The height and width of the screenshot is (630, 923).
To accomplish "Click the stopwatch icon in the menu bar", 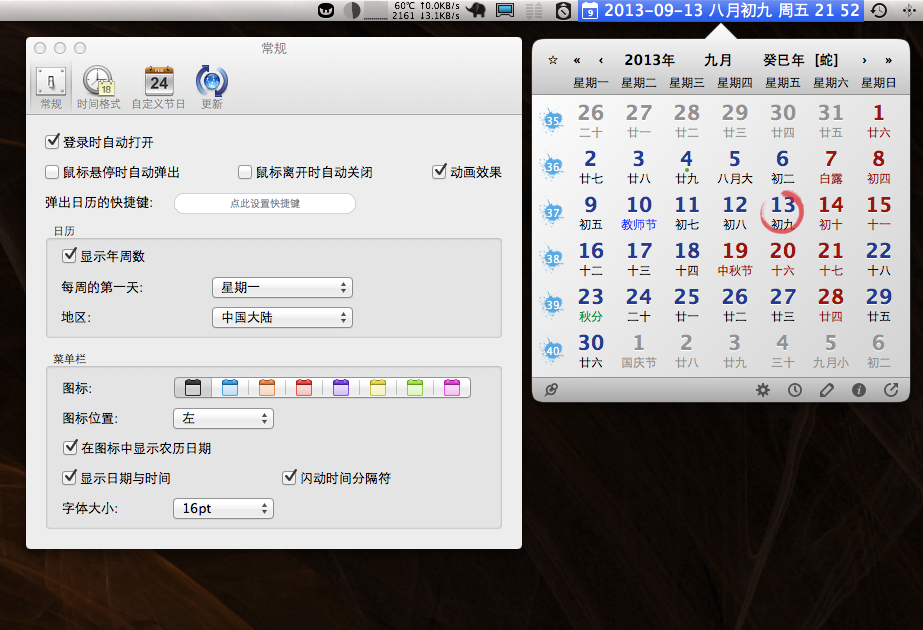I will [563, 10].
